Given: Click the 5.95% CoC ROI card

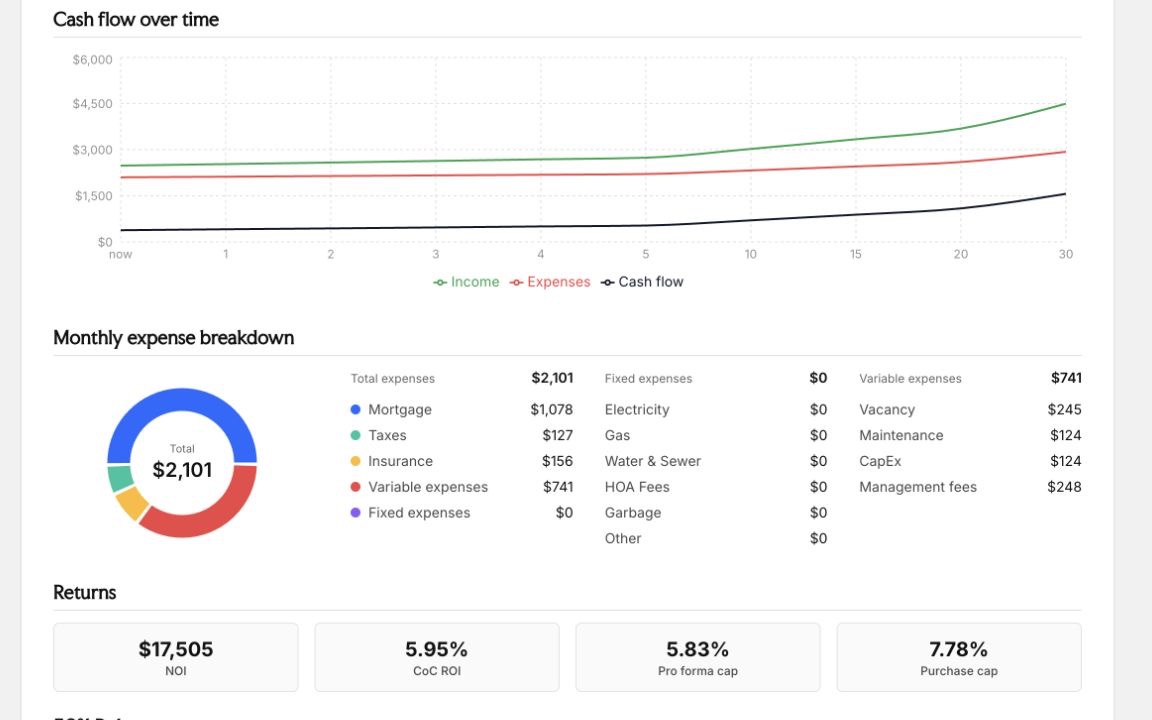Looking at the screenshot, I should point(437,658).
